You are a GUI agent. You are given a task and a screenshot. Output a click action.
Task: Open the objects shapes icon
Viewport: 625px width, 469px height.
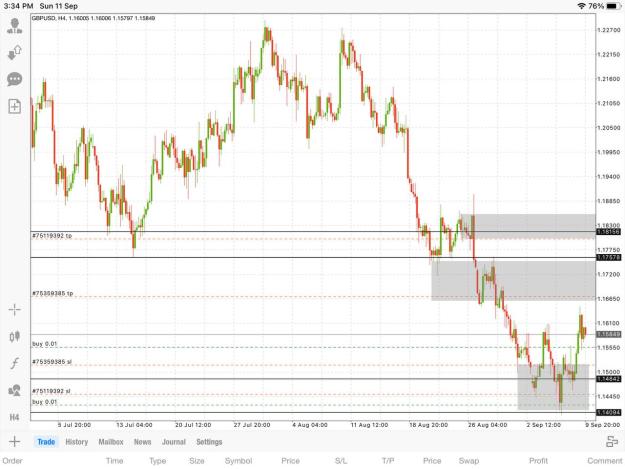15,391
